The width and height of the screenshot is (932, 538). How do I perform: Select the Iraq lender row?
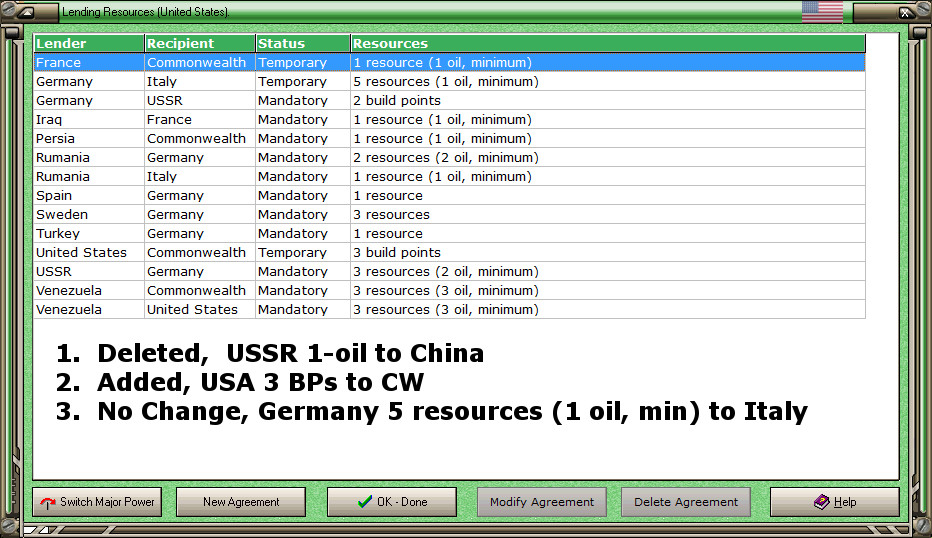click(x=449, y=119)
